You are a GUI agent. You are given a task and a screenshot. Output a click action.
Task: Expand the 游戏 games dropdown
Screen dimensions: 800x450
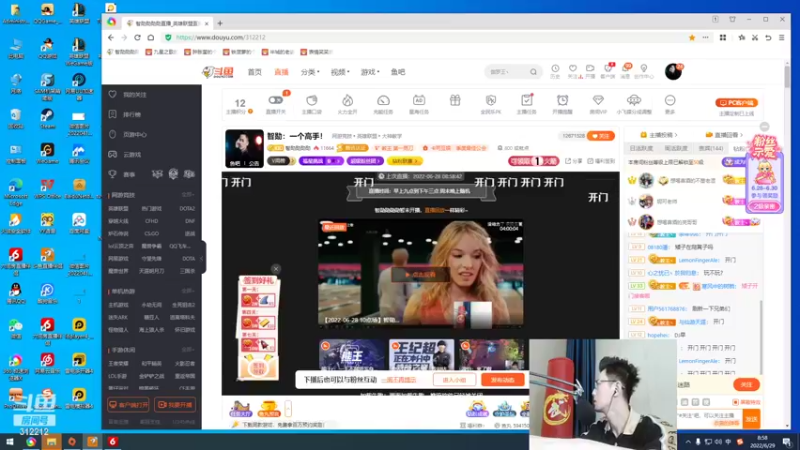tap(370, 72)
